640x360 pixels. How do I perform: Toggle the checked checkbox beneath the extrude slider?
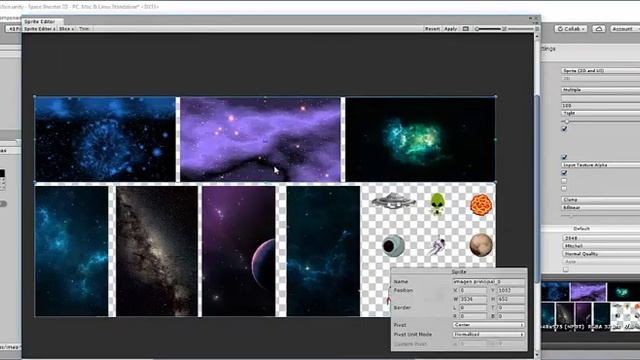tap(564, 129)
